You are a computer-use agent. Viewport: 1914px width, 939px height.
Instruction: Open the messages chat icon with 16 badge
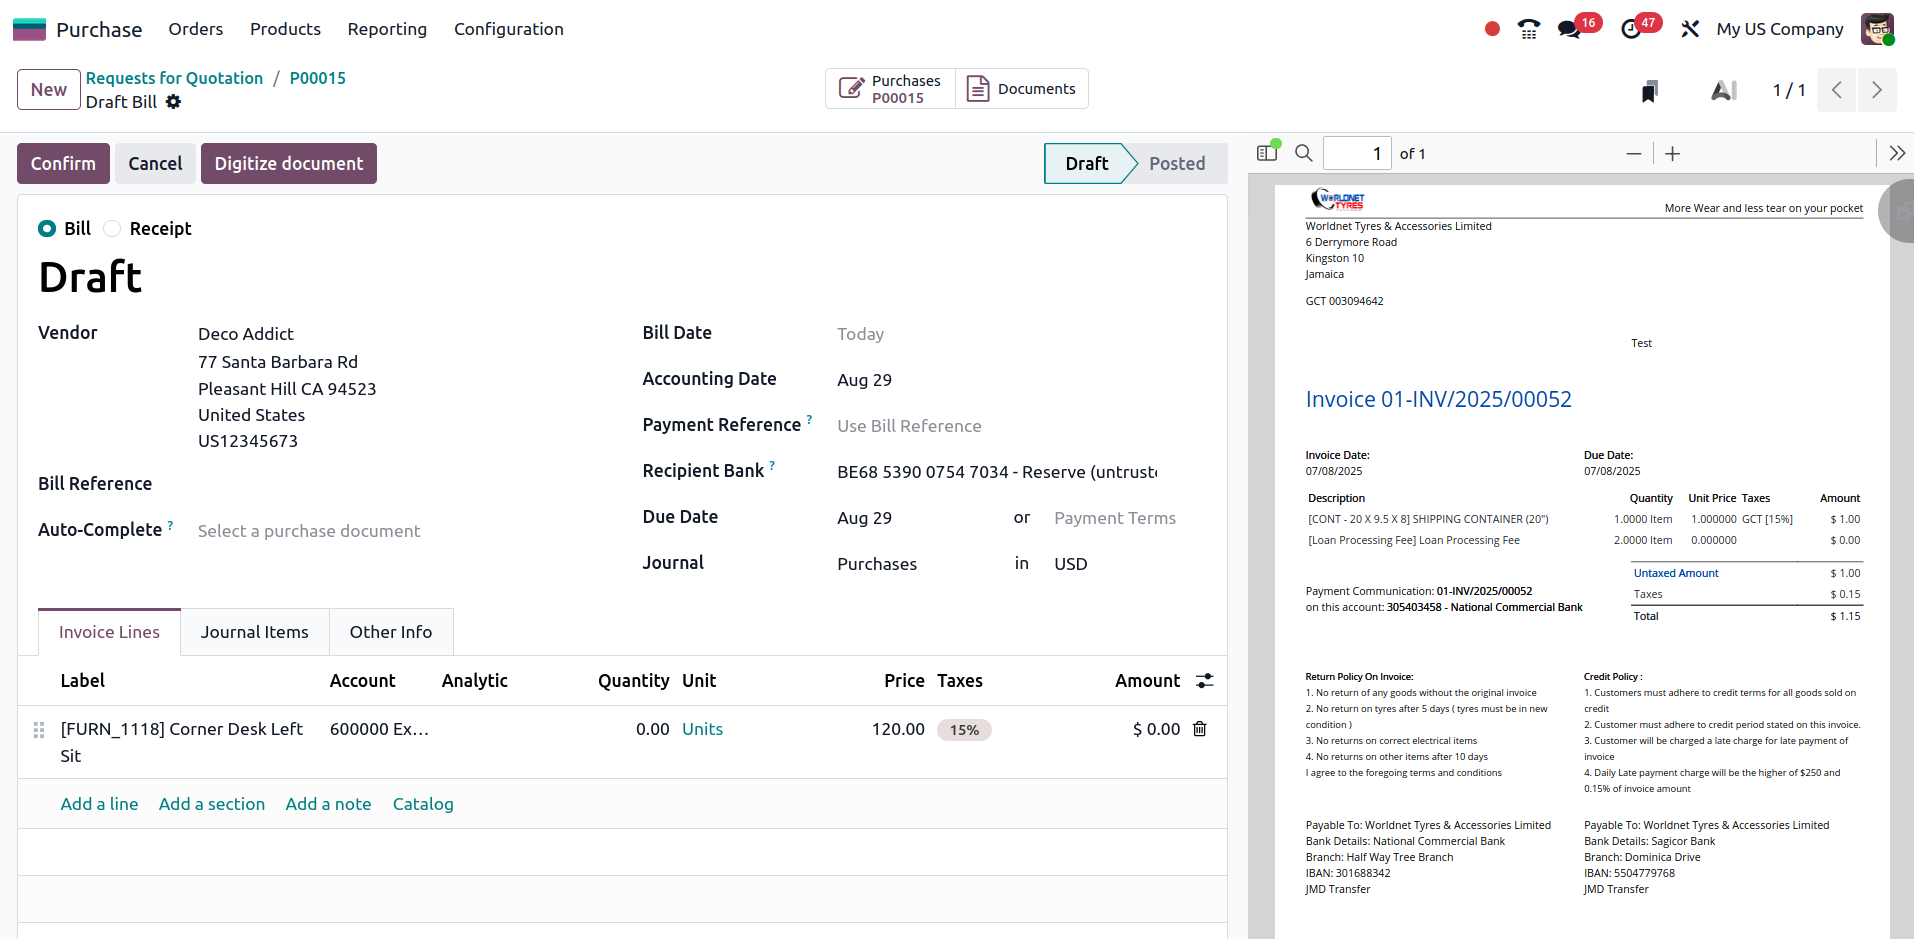coord(1570,29)
